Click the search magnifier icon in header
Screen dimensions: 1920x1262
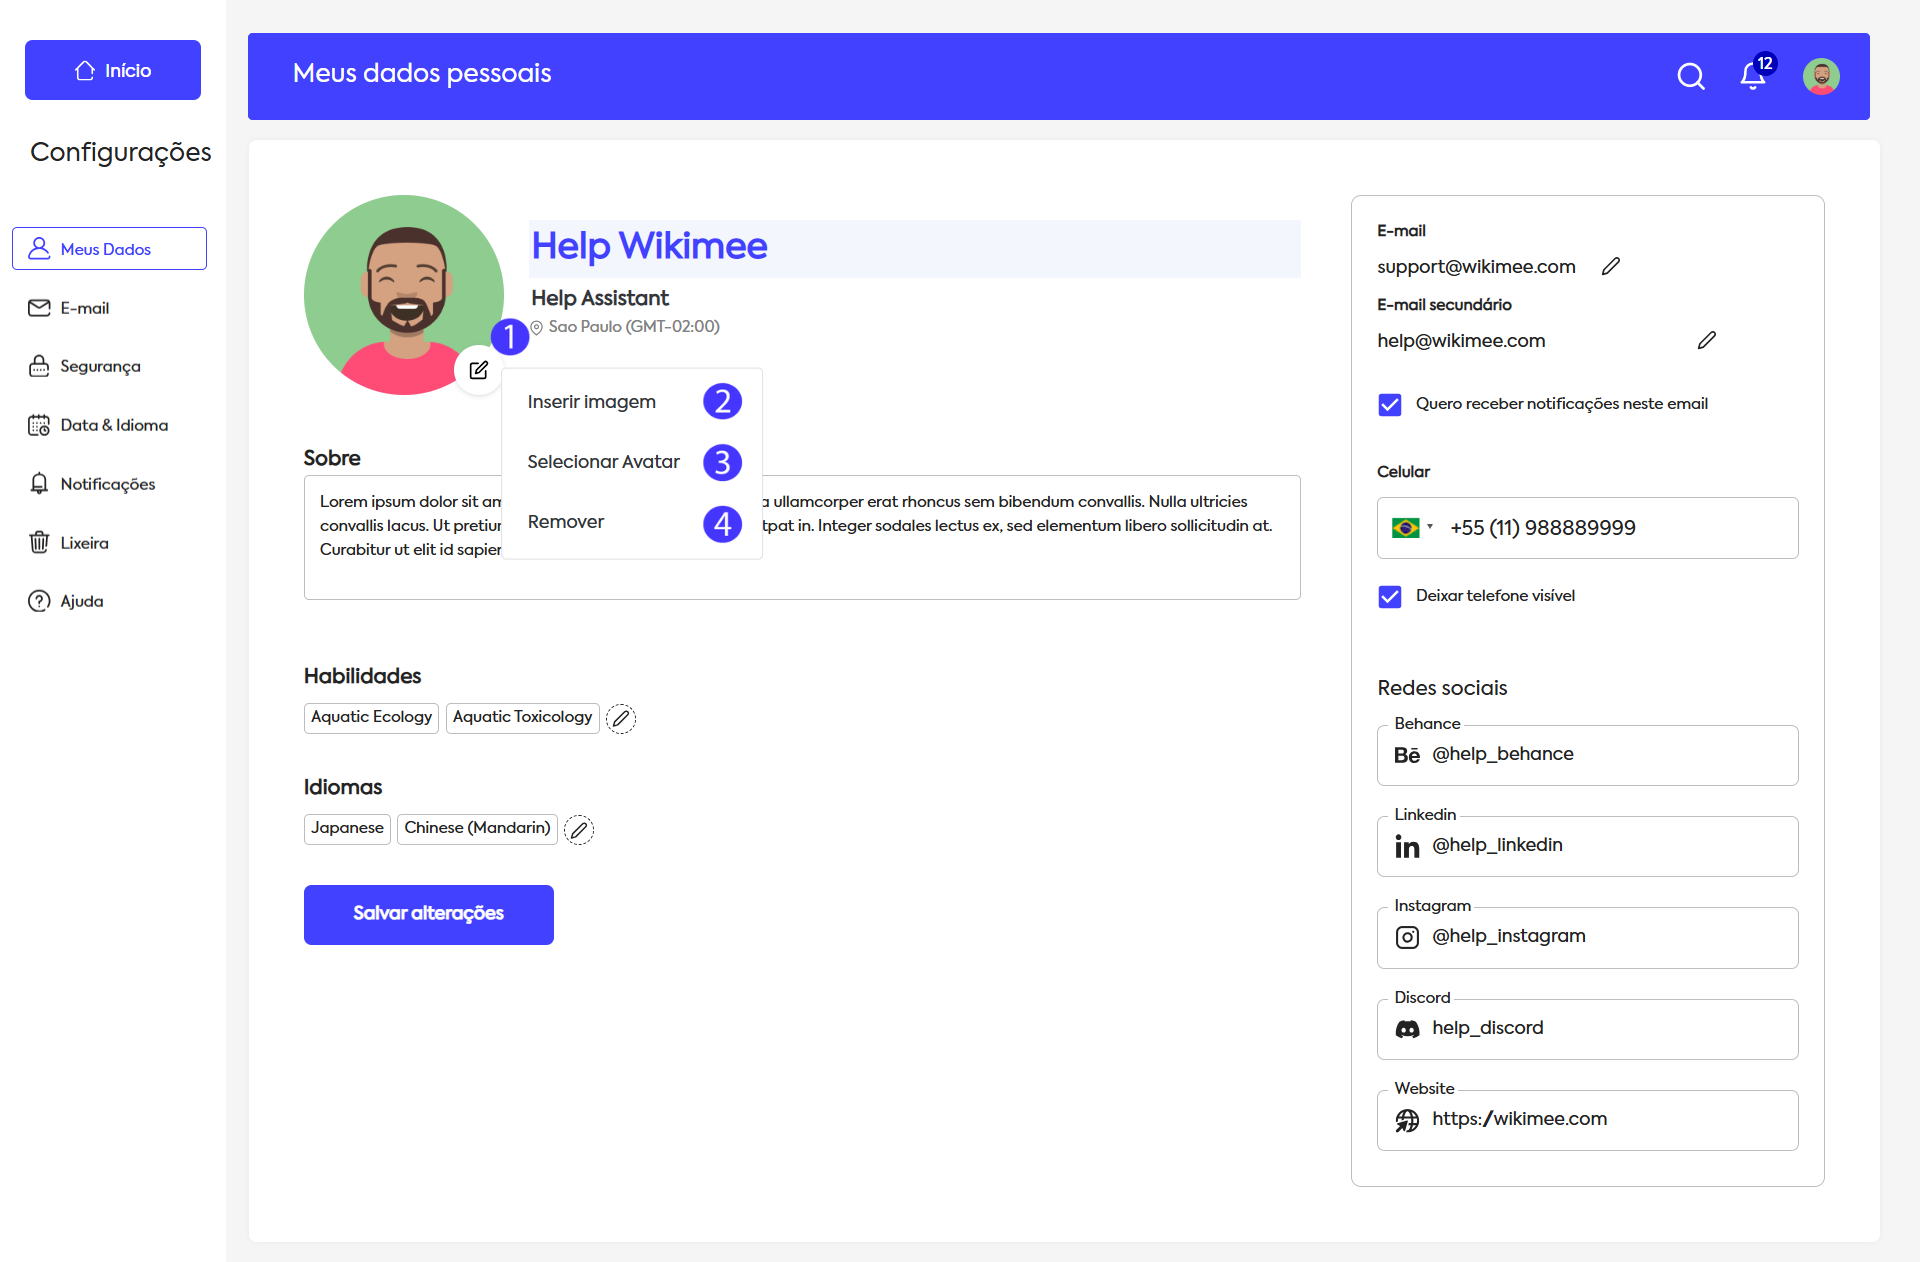point(1690,76)
